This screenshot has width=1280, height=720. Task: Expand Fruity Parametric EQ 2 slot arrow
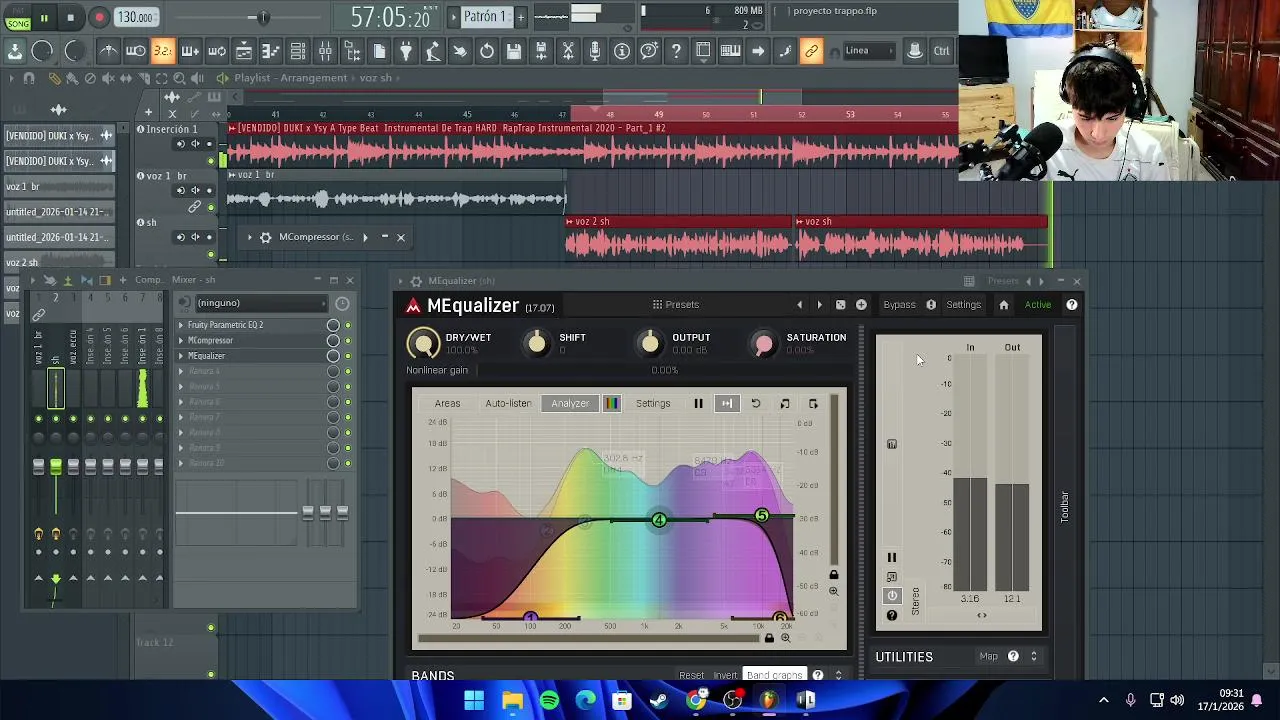tap(181, 325)
